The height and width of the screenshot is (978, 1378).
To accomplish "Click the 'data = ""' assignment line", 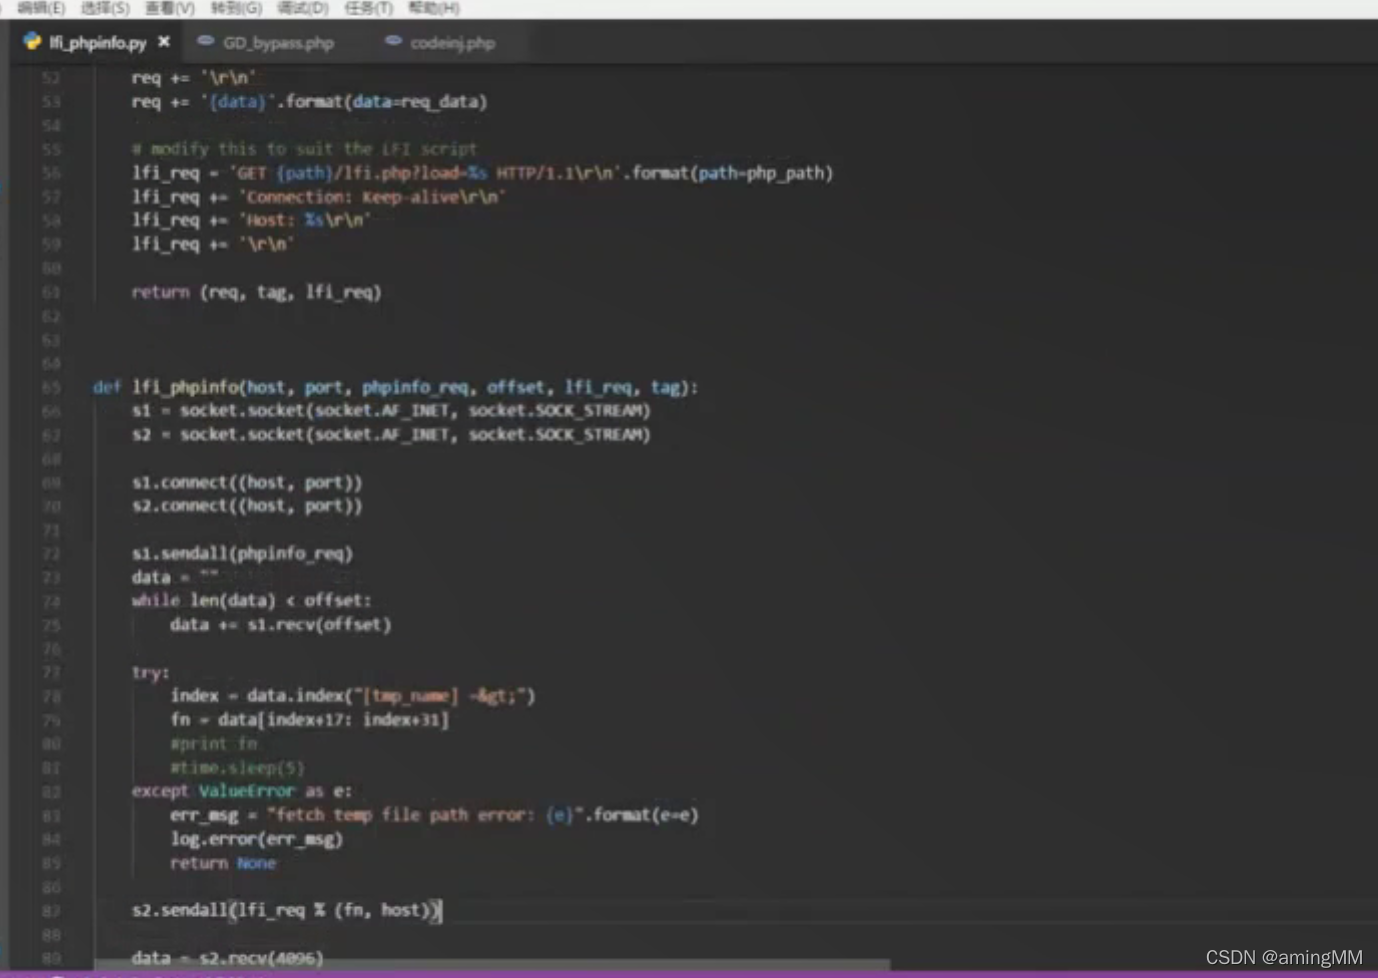I will 175,577.
